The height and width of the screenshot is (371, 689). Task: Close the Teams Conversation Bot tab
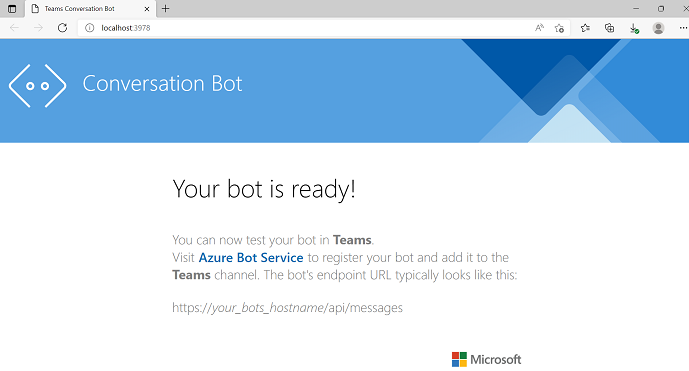point(147,9)
